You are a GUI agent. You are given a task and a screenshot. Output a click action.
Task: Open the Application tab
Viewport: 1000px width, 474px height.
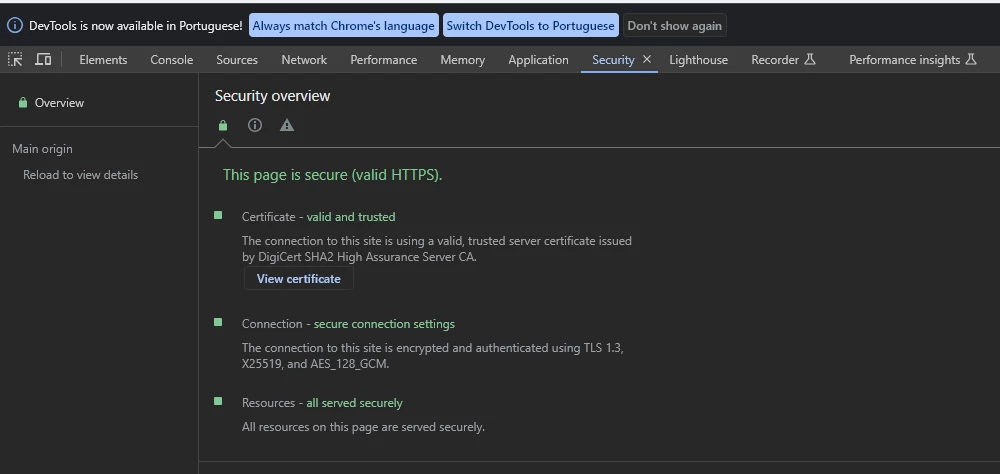[538, 60]
